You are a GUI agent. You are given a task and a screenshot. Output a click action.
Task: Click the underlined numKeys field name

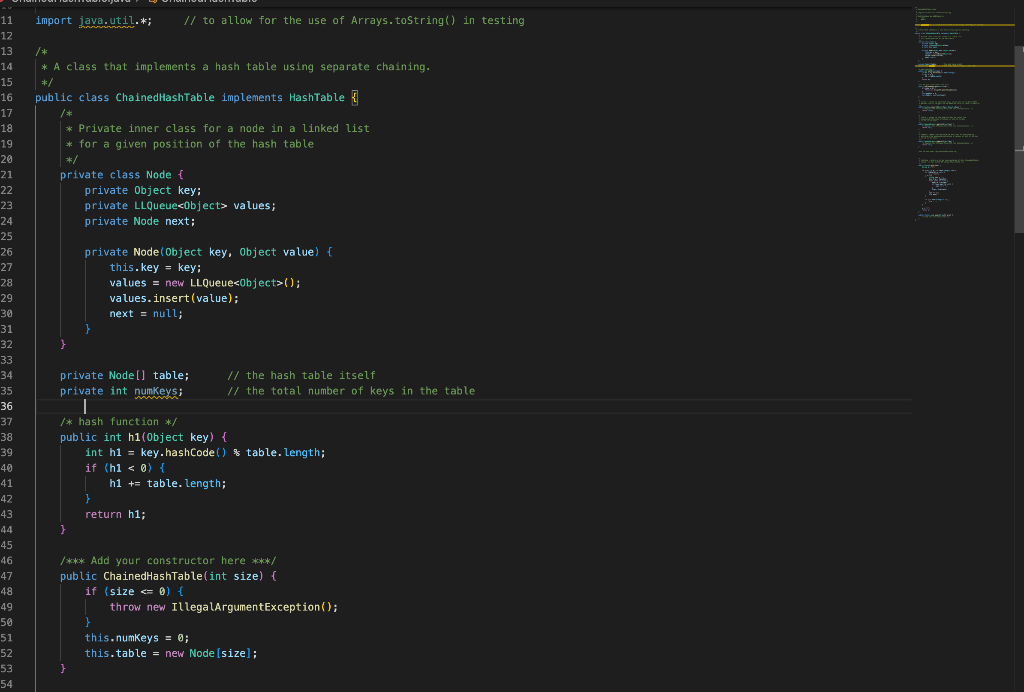pyautogui.click(x=156, y=390)
